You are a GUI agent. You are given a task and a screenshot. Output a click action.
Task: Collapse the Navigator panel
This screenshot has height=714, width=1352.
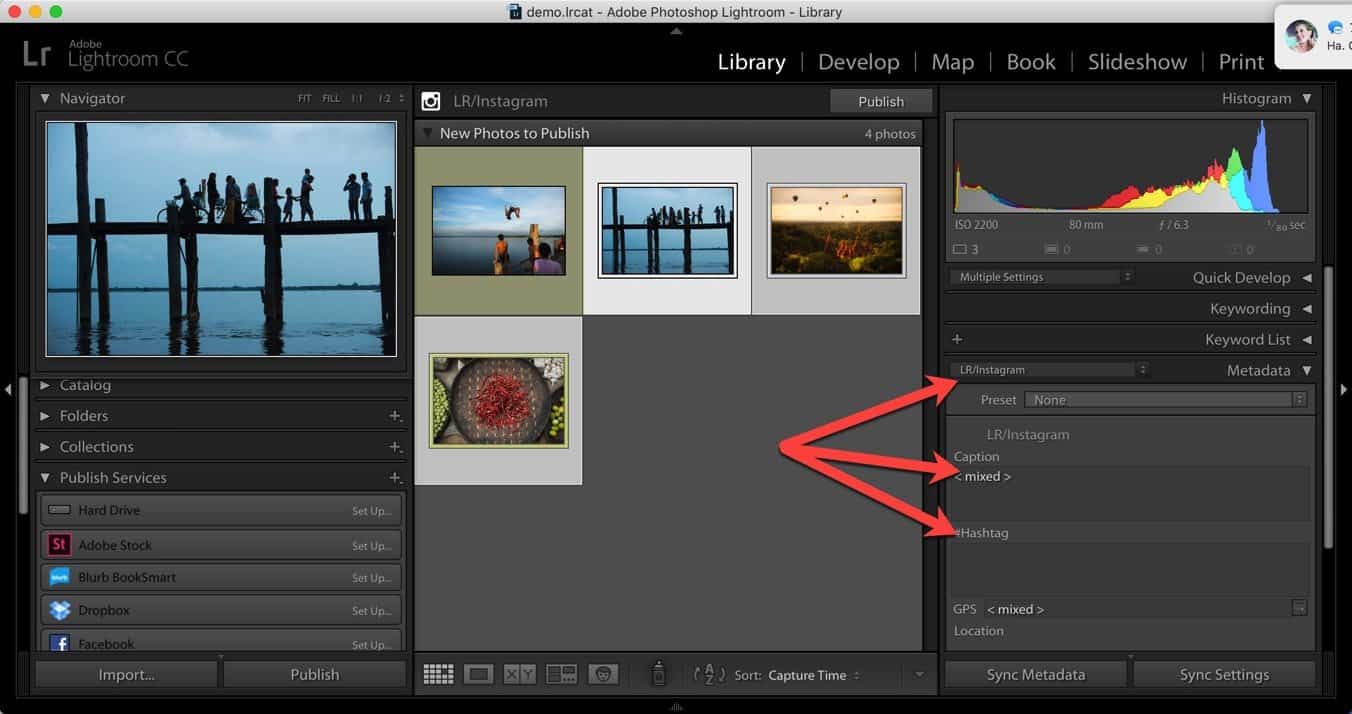45,98
